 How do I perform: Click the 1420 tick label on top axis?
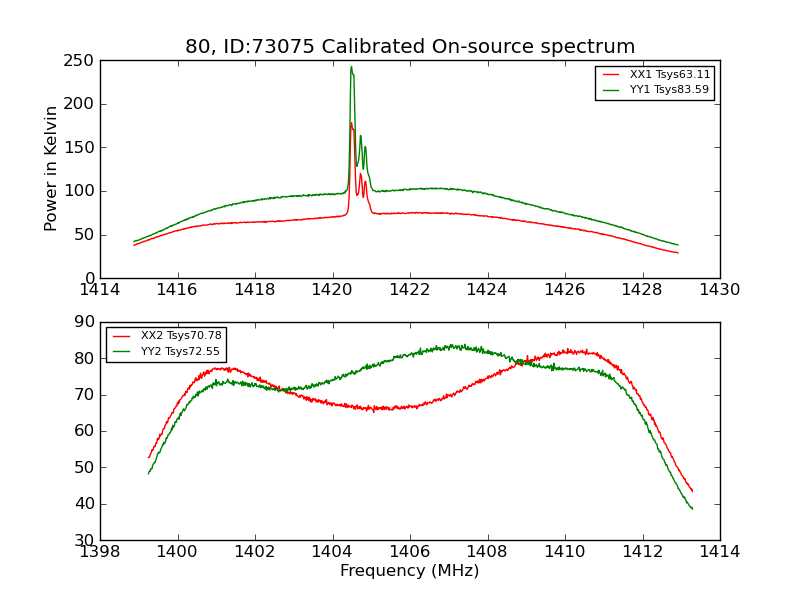(x=332, y=290)
